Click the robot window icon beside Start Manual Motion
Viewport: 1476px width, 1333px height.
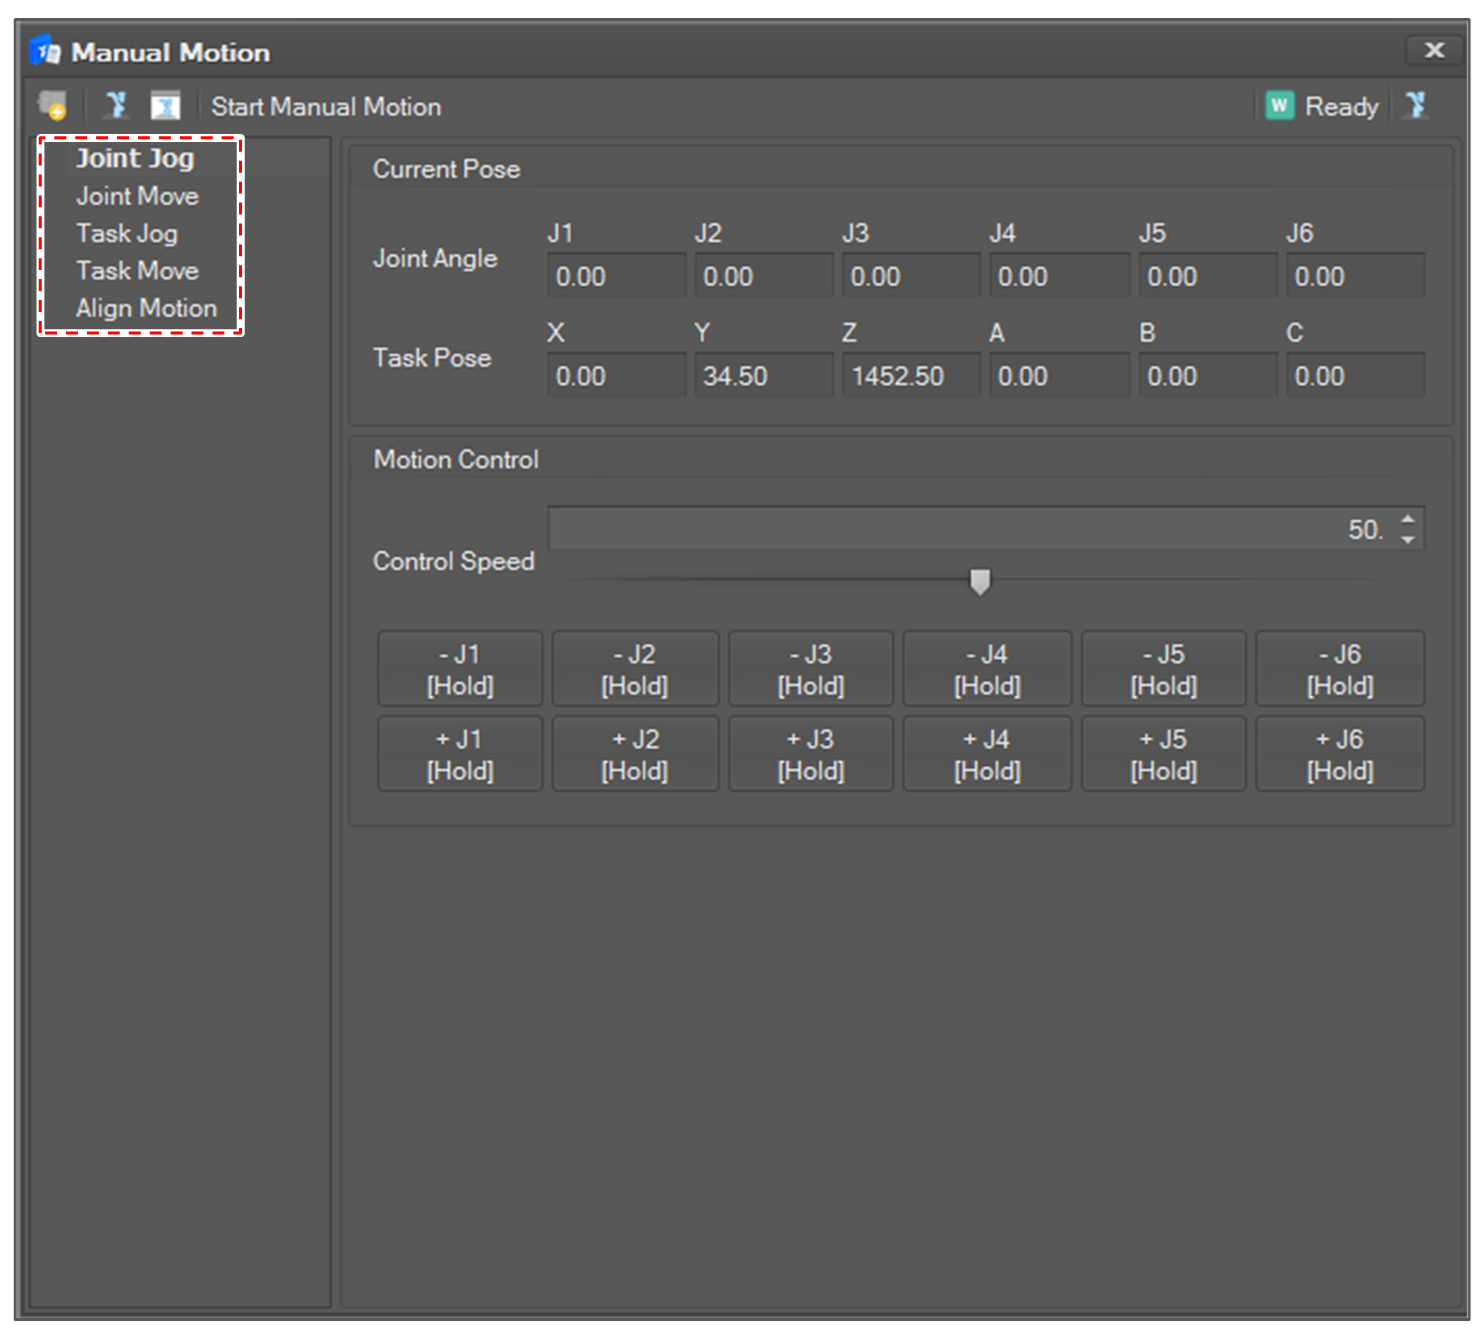pyautogui.click(x=165, y=105)
